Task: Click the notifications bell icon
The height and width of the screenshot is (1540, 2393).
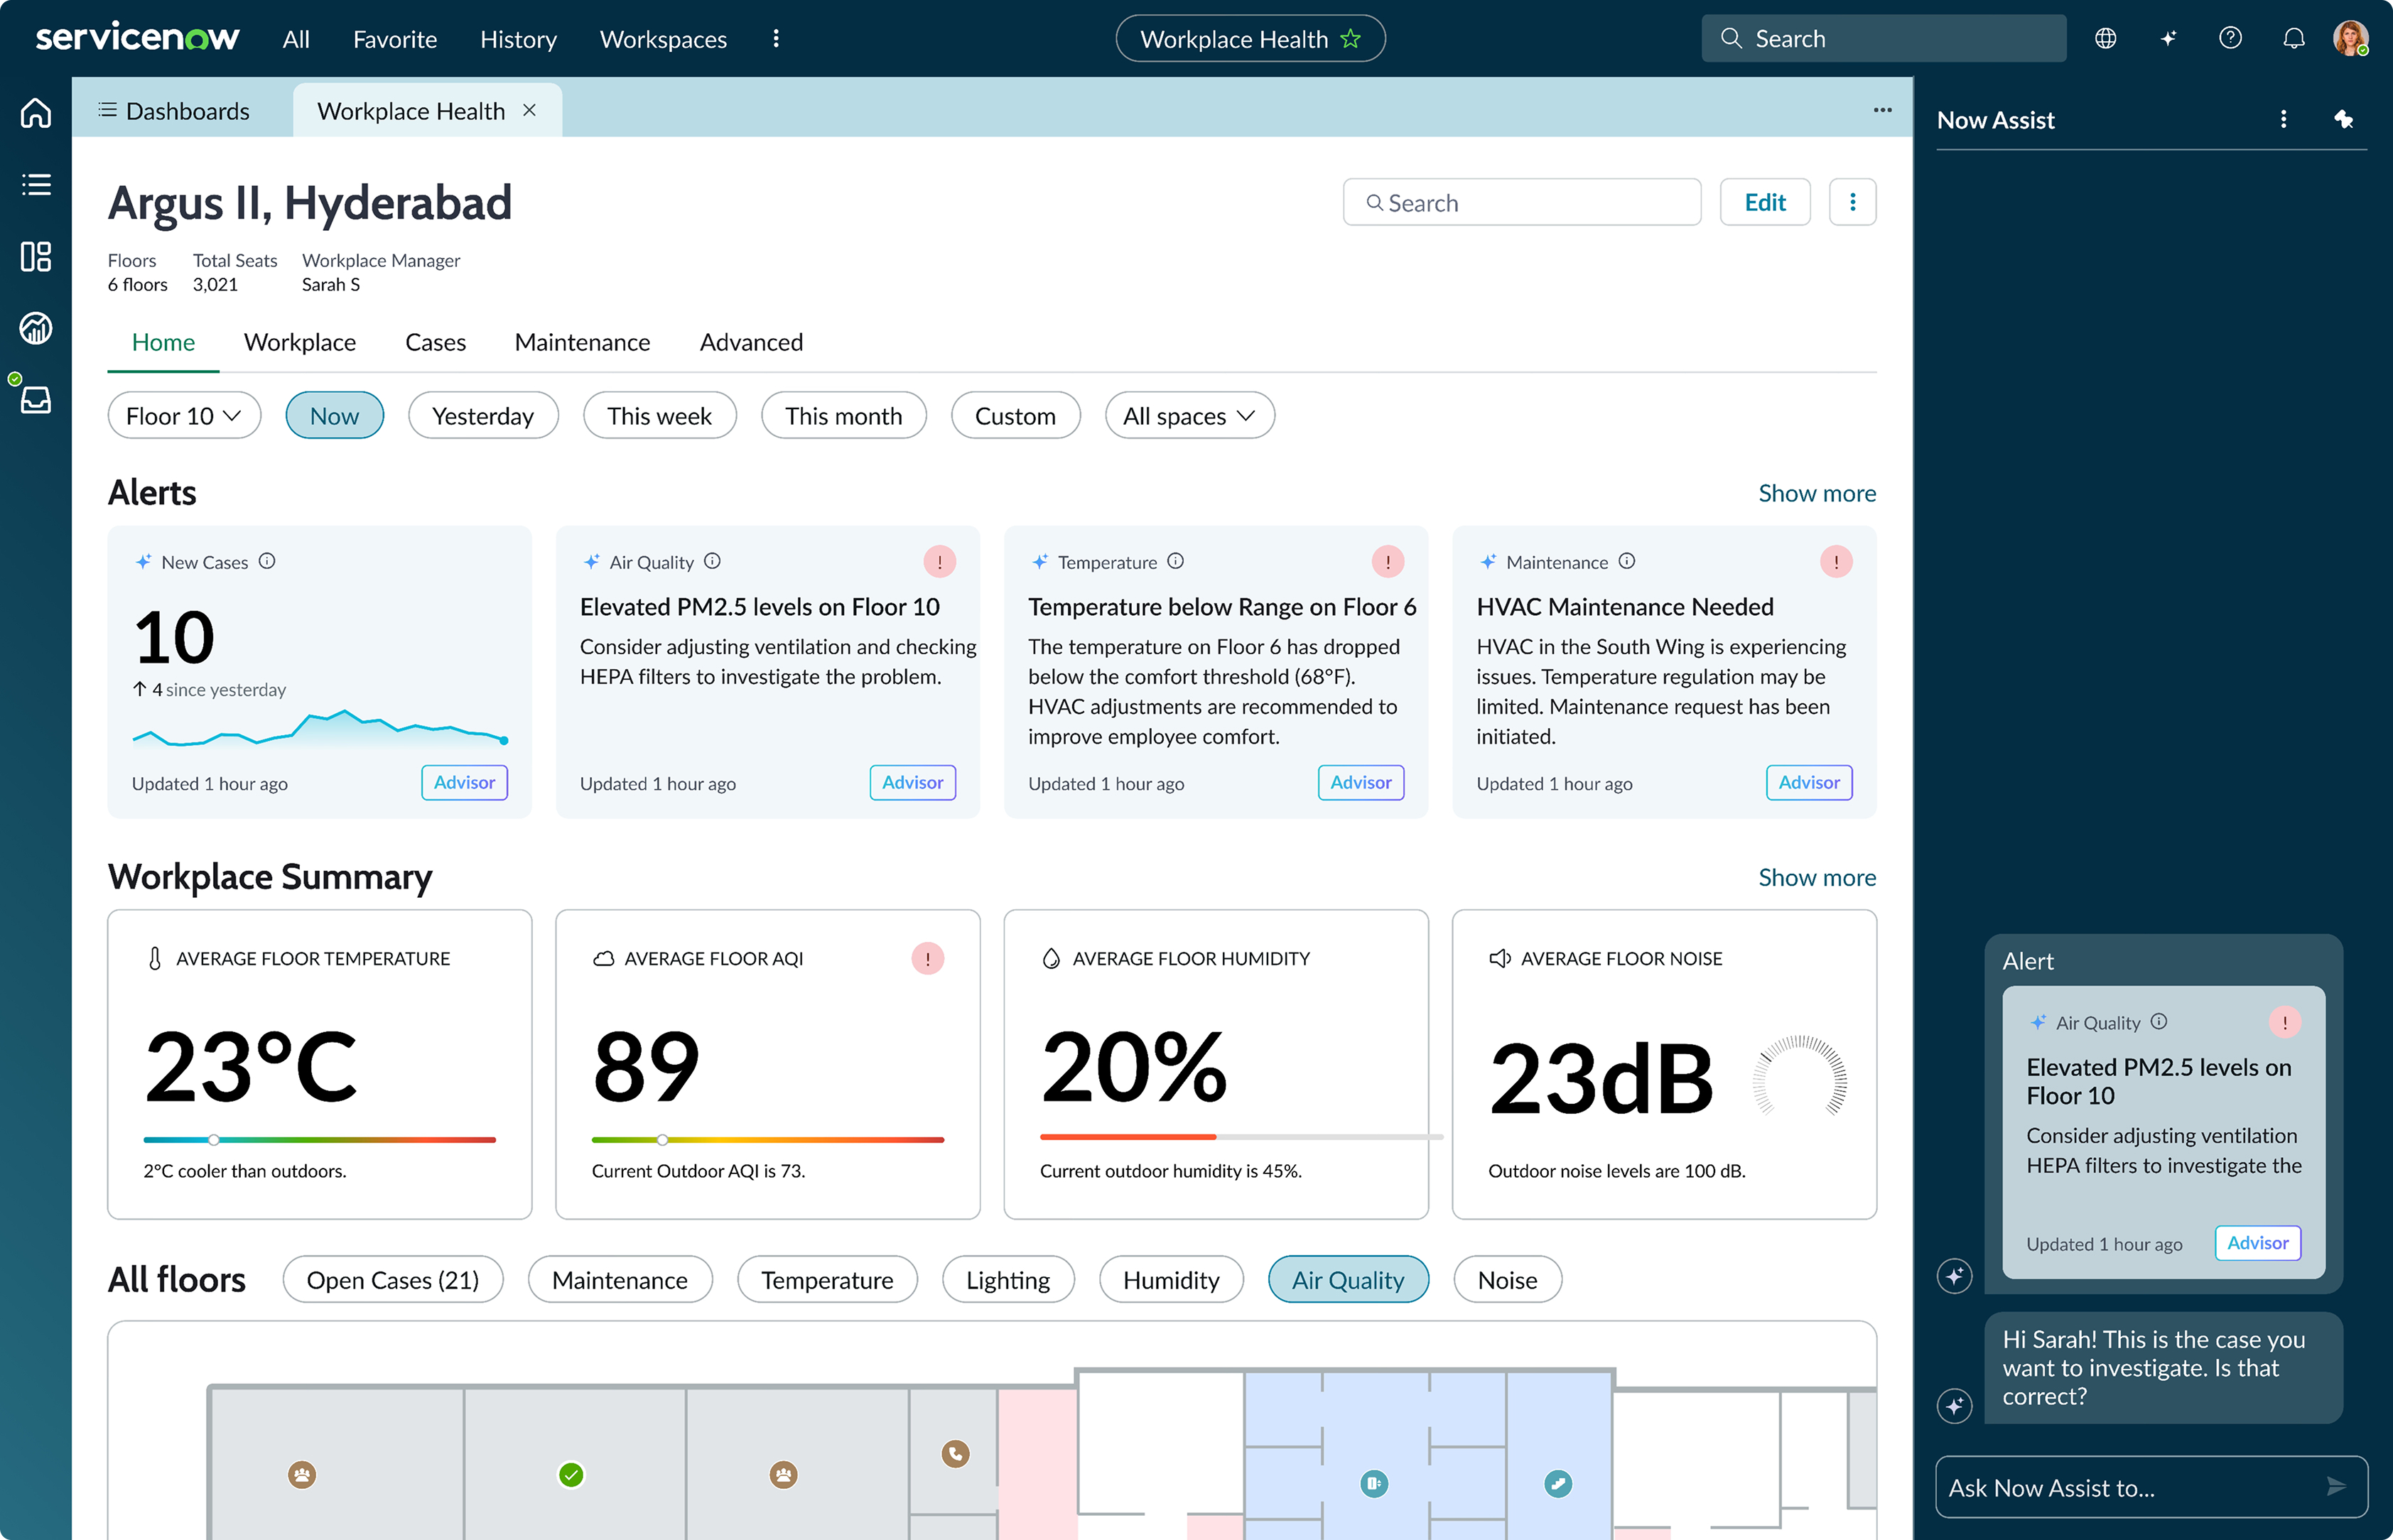Action: click(x=2293, y=39)
